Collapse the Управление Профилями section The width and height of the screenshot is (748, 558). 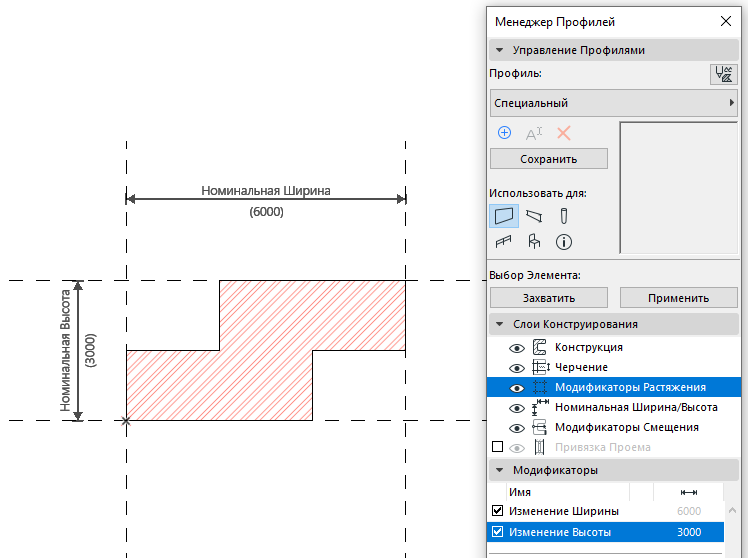point(499,50)
